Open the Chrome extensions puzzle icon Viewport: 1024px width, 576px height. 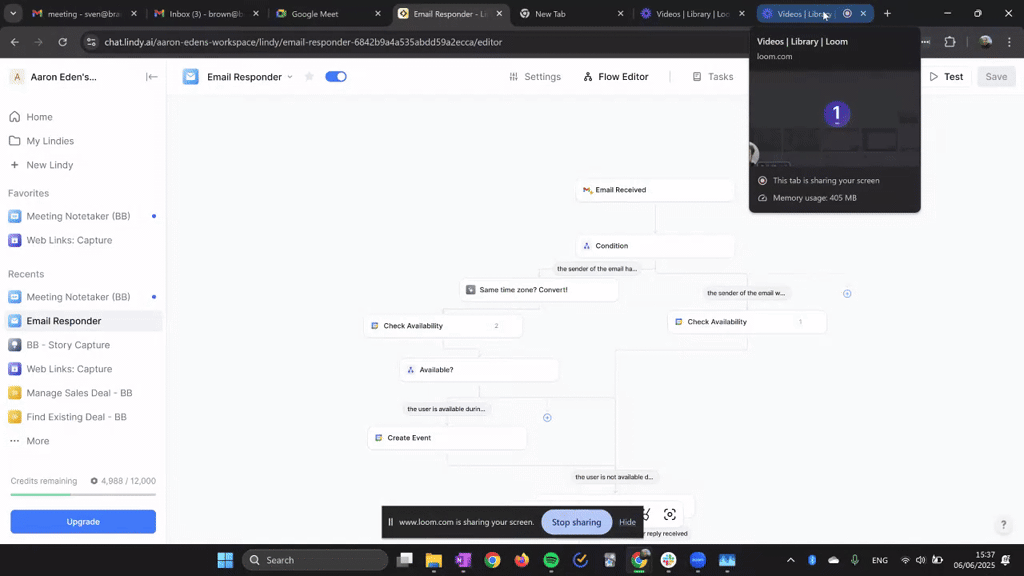click(950, 42)
